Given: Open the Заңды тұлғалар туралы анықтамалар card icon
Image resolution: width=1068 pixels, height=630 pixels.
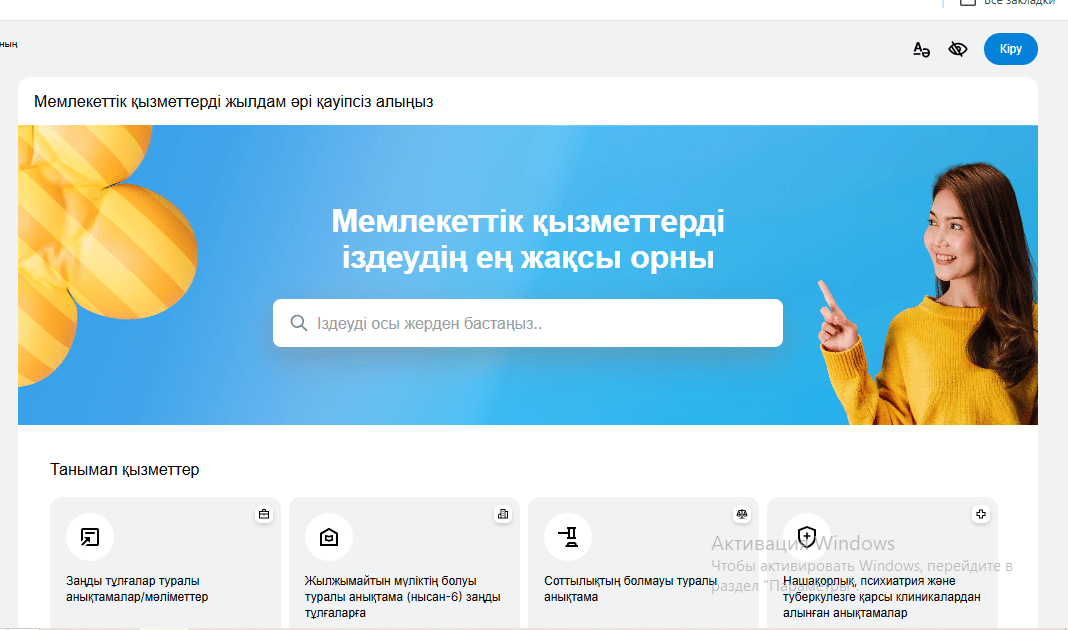Looking at the screenshot, I should tap(90, 537).
